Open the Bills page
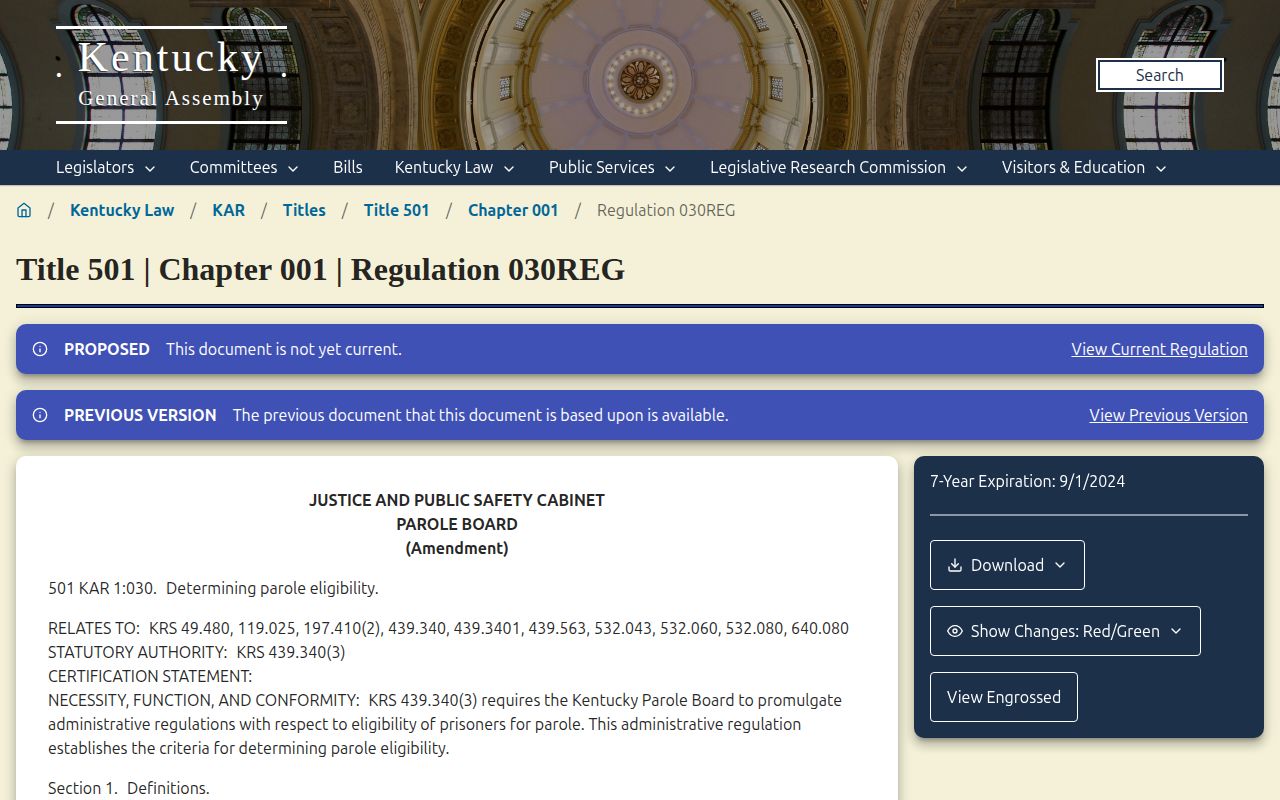Screen dimensions: 1280x800 348,167
